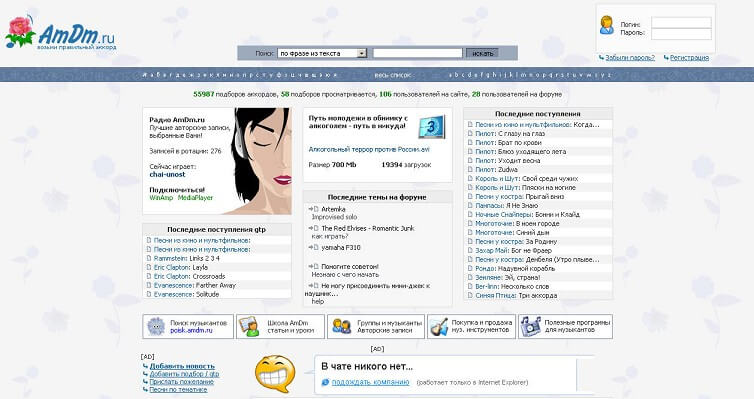Focus the search text field
This screenshot has width=754, height=399.
point(417,53)
